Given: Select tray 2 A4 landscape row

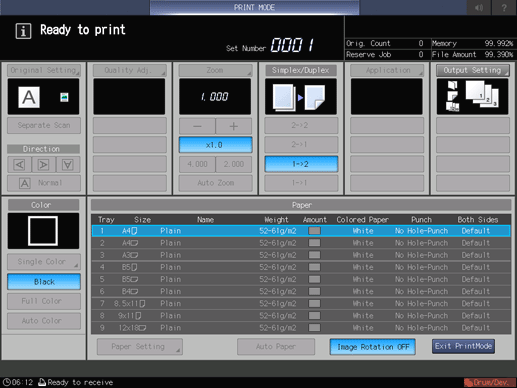Looking at the screenshot, I should click(301, 243).
